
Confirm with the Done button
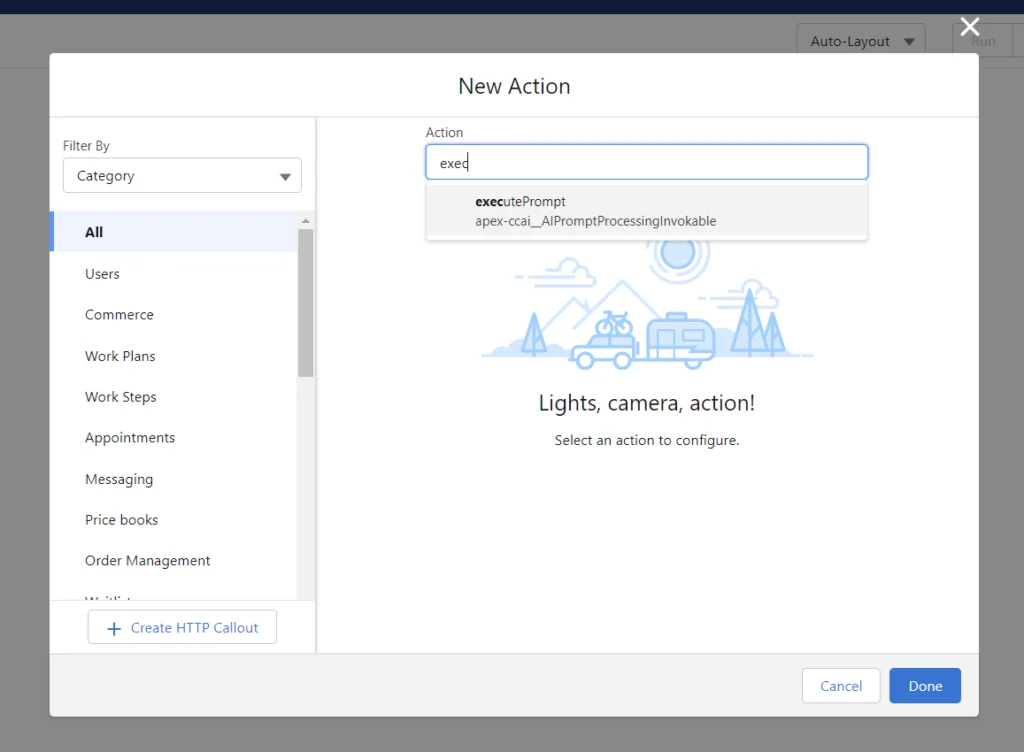pyautogui.click(x=925, y=686)
